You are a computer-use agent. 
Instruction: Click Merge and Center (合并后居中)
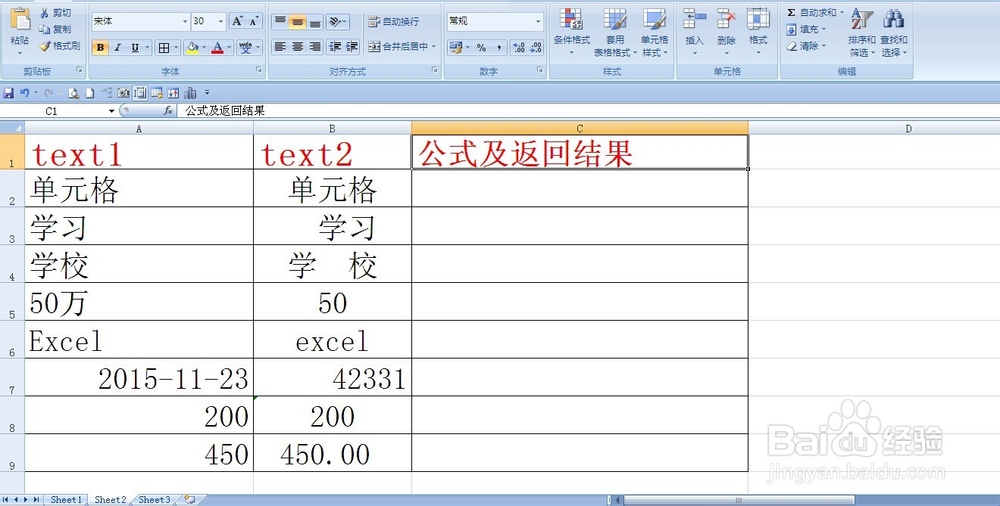coord(402,47)
